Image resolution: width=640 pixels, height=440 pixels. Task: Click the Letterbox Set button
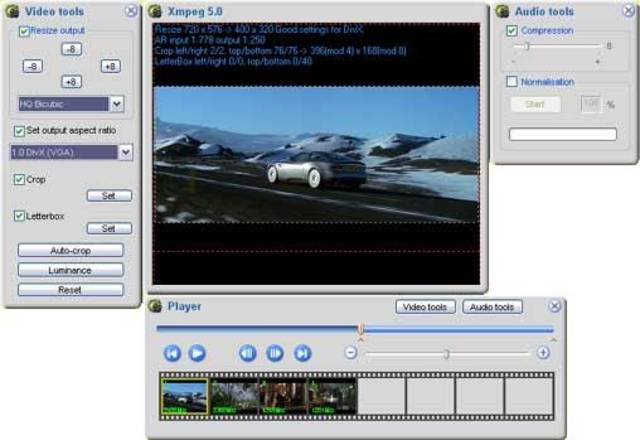tap(109, 228)
